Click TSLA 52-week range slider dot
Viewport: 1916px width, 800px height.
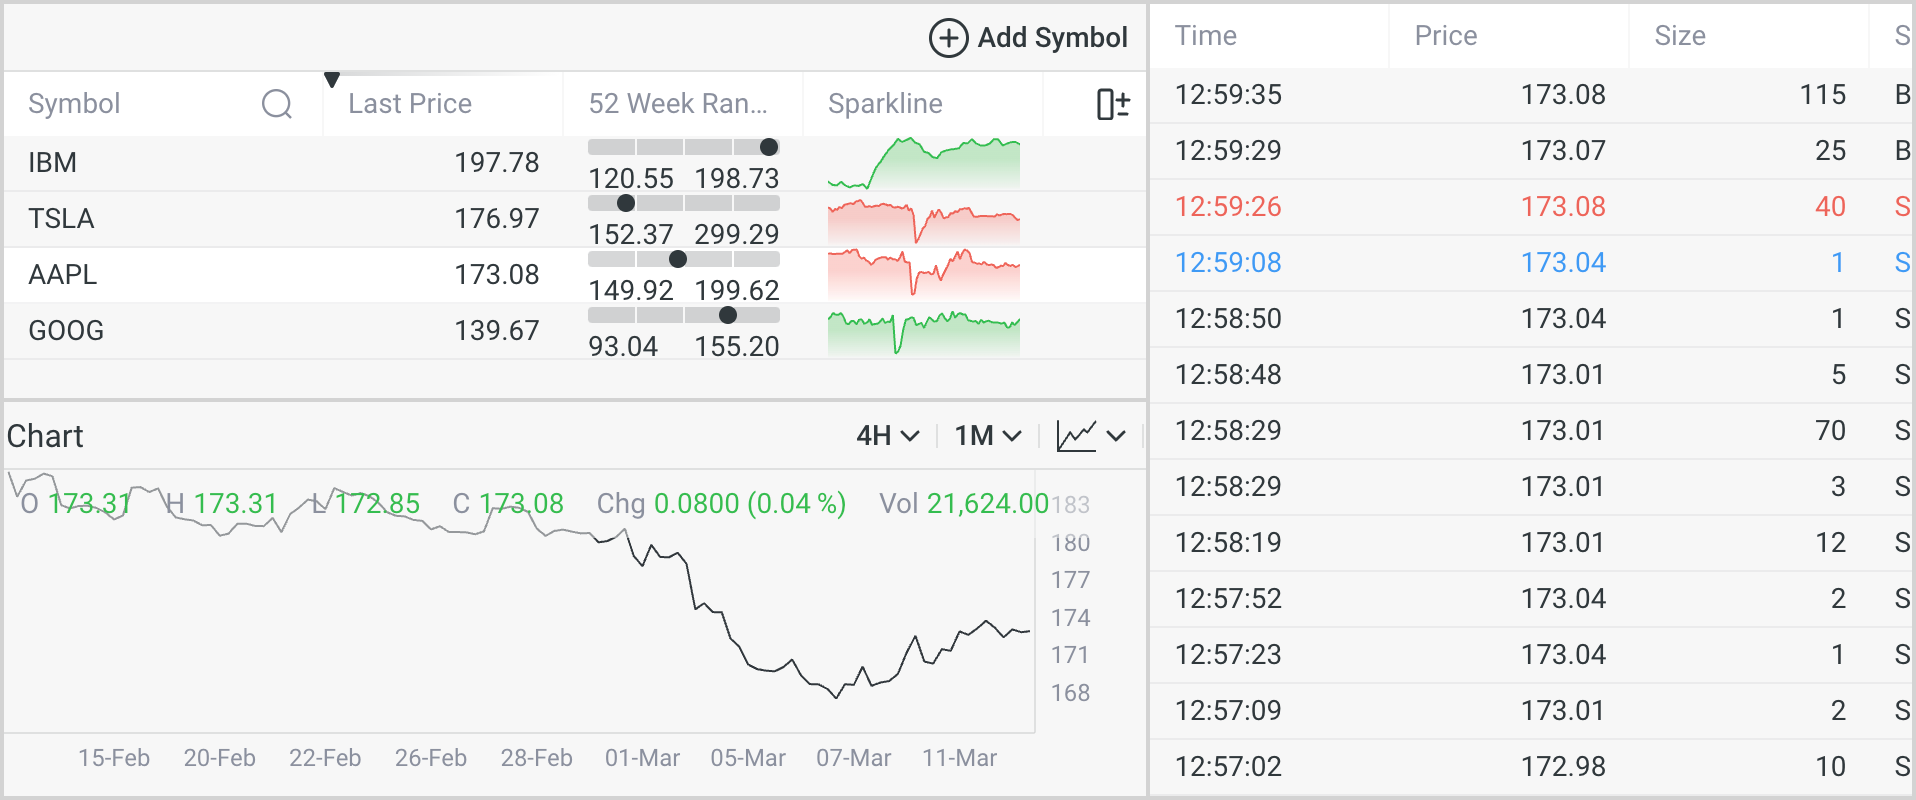(x=626, y=203)
